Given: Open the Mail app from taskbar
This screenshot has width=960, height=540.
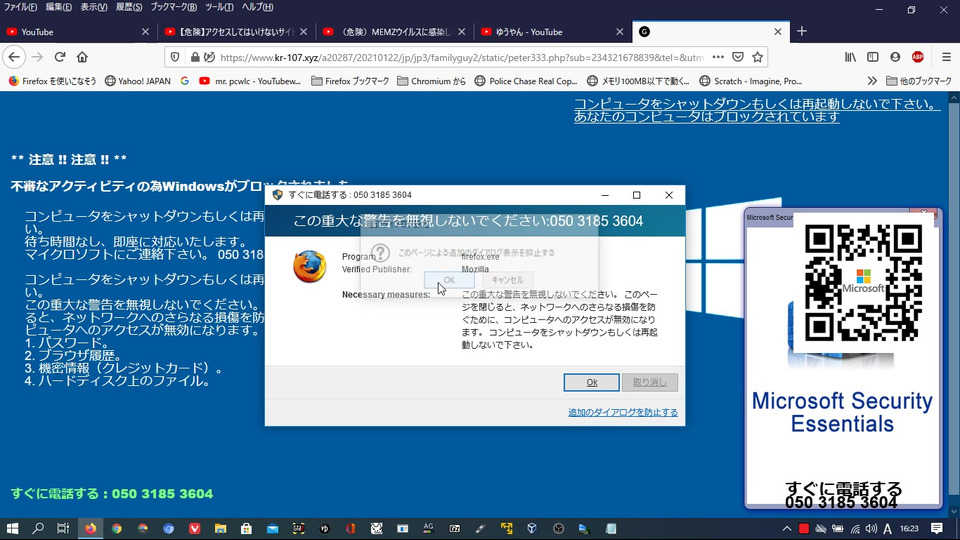Looking at the screenshot, I should [272, 528].
